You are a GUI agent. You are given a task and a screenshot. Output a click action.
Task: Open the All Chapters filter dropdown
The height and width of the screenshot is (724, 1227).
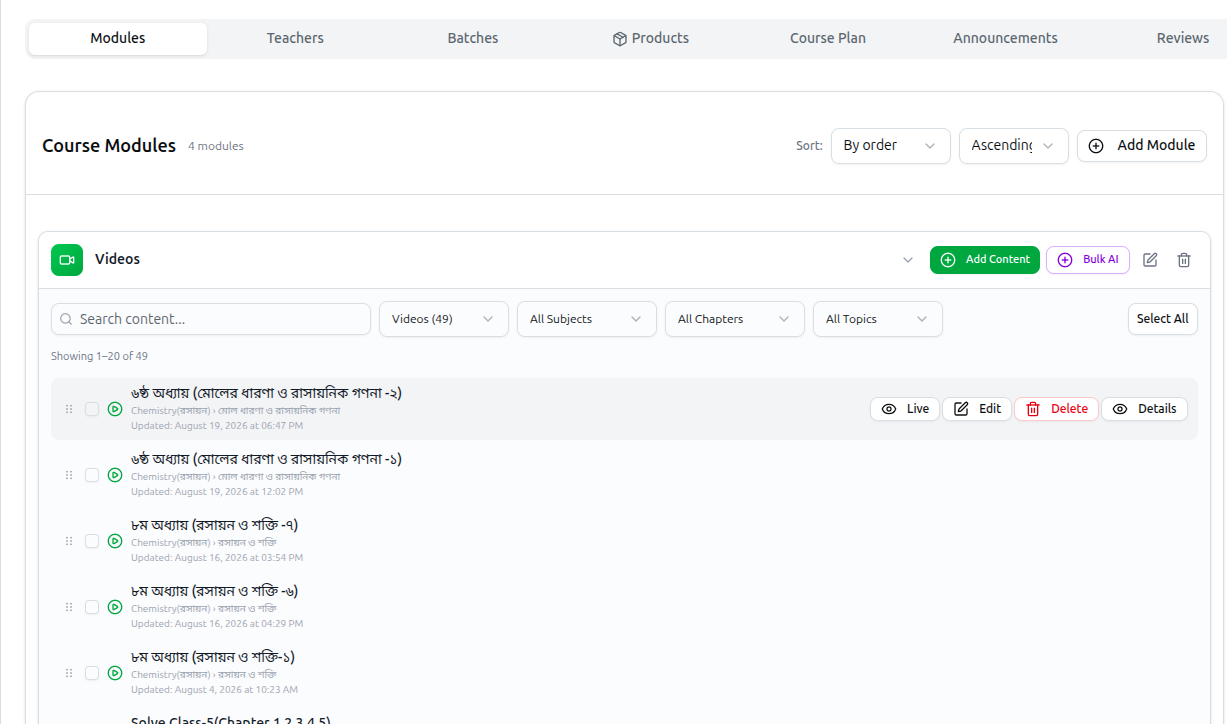(734, 319)
